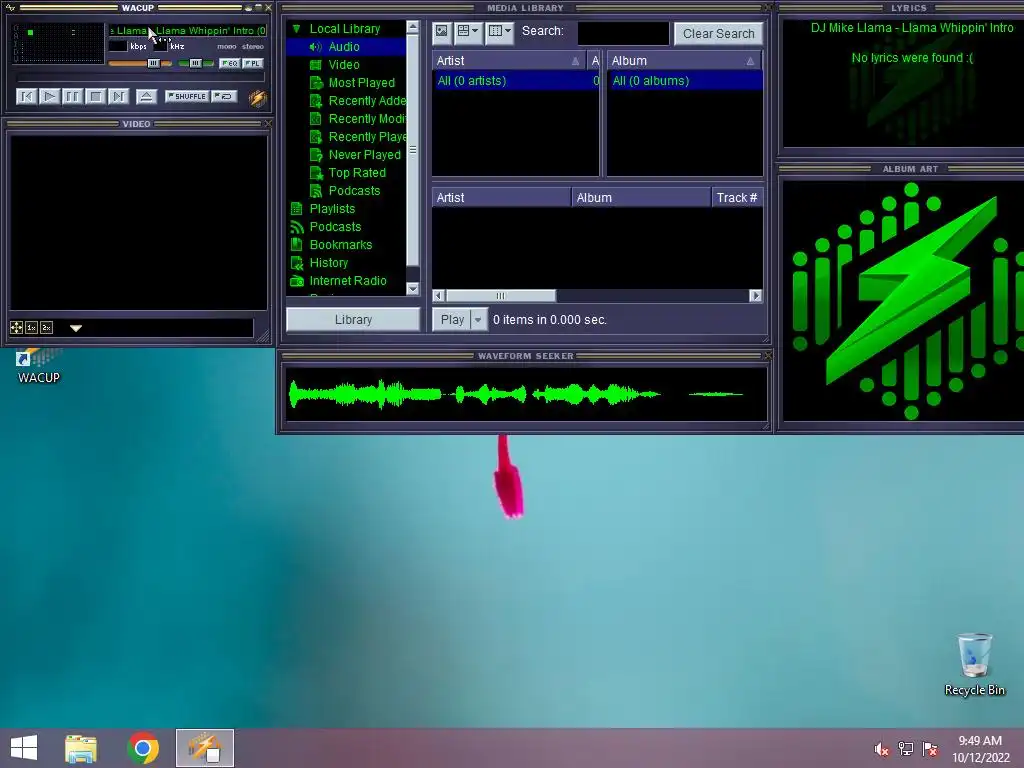Click the library tree scroll down arrow
Viewport: 1024px width, 768px height.
pyautogui.click(x=413, y=288)
